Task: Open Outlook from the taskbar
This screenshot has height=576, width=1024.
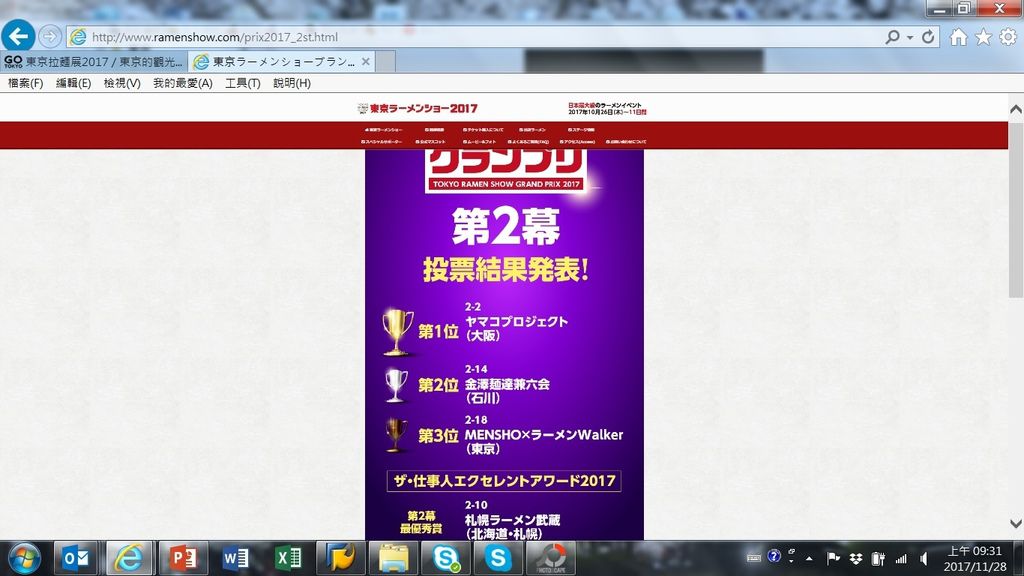Action: click(75, 558)
